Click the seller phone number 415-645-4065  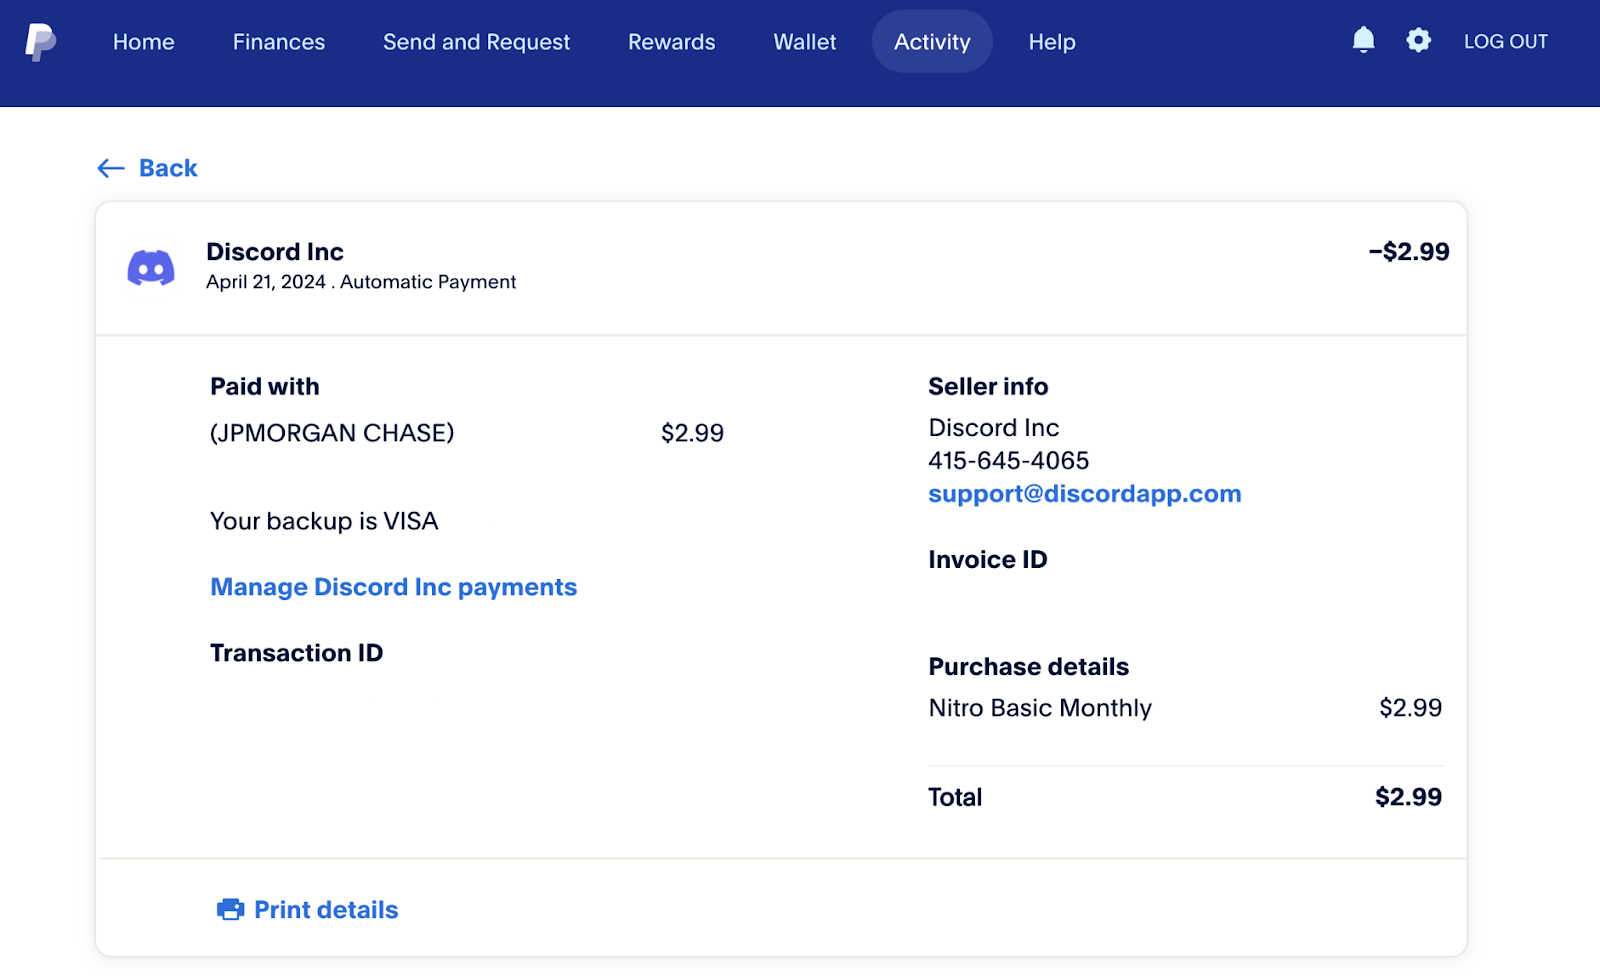pyautogui.click(x=1008, y=461)
